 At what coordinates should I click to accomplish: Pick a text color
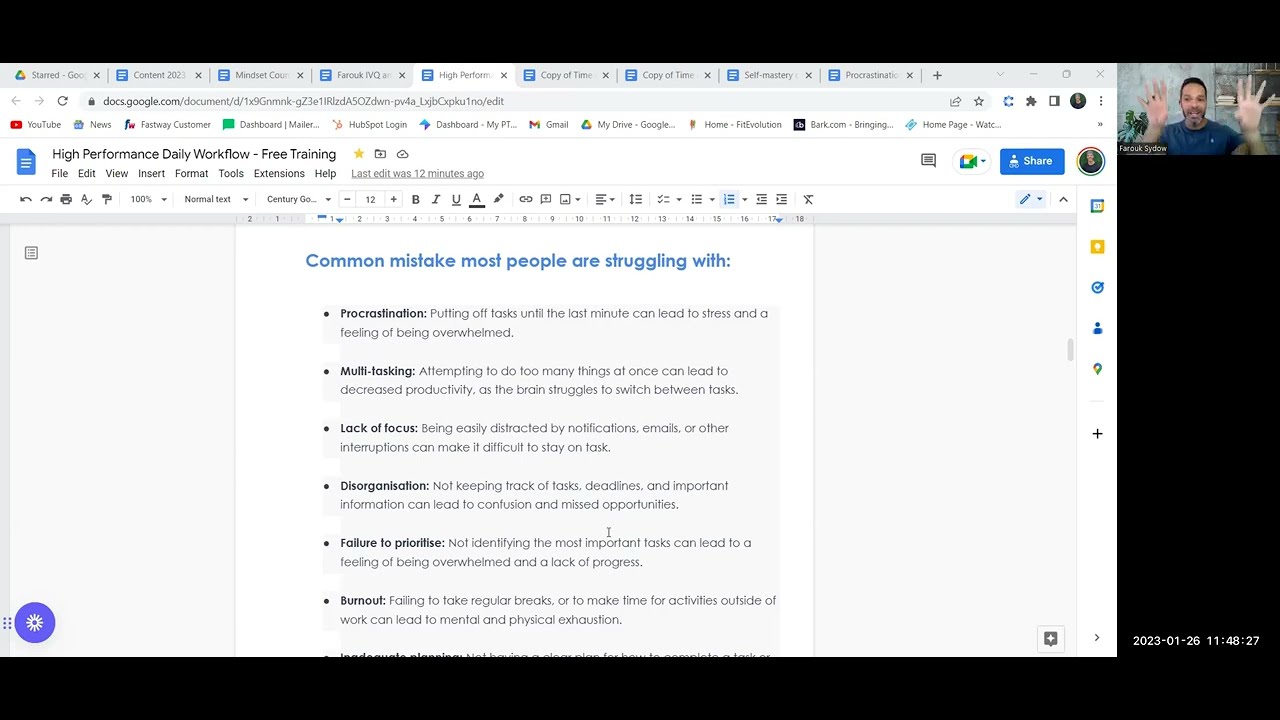coord(477,199)
